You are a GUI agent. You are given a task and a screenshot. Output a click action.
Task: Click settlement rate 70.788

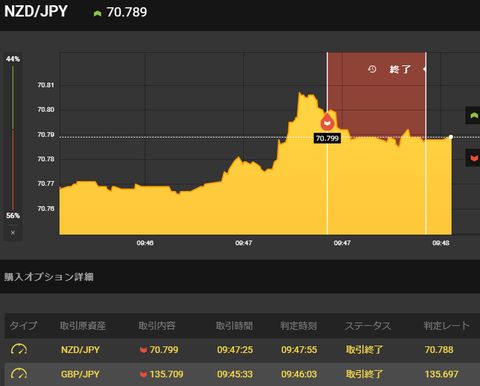click(439, 350)
